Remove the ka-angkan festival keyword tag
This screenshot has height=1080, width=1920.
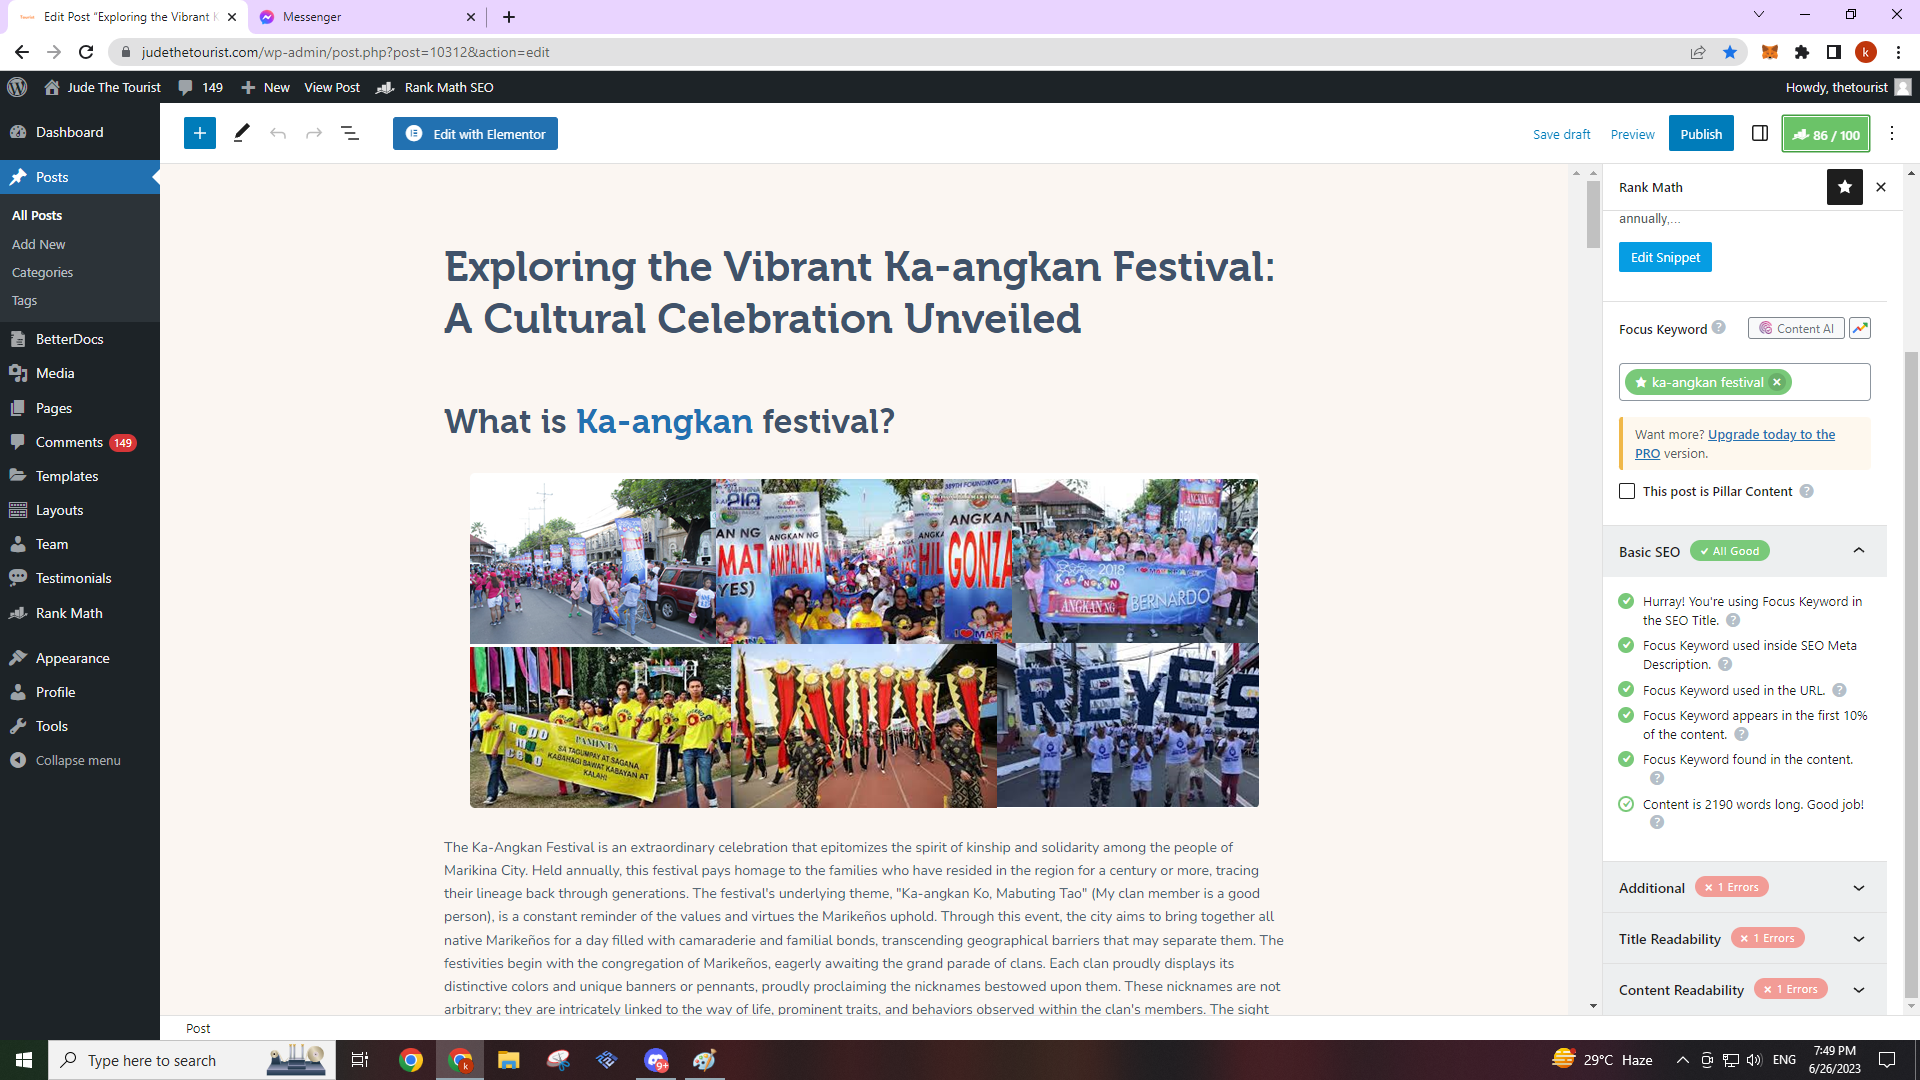tap(1777, 382)
